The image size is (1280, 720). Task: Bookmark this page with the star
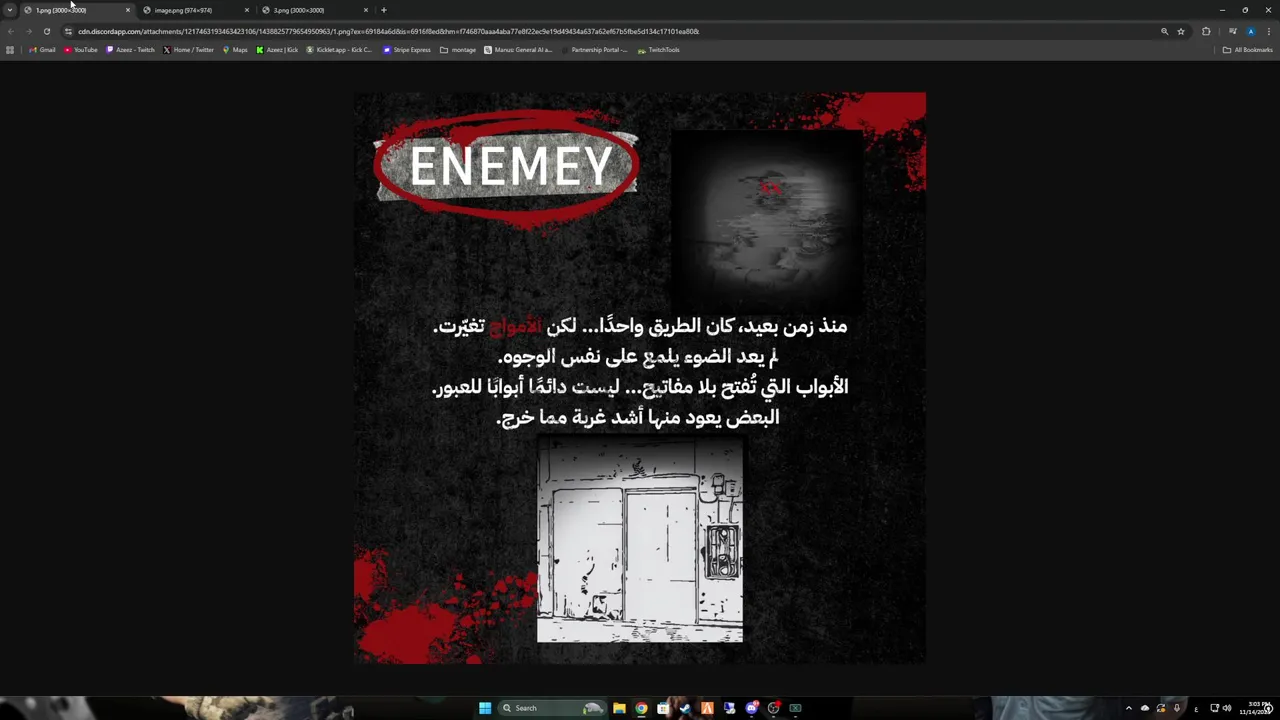(x=1181, y=31)
